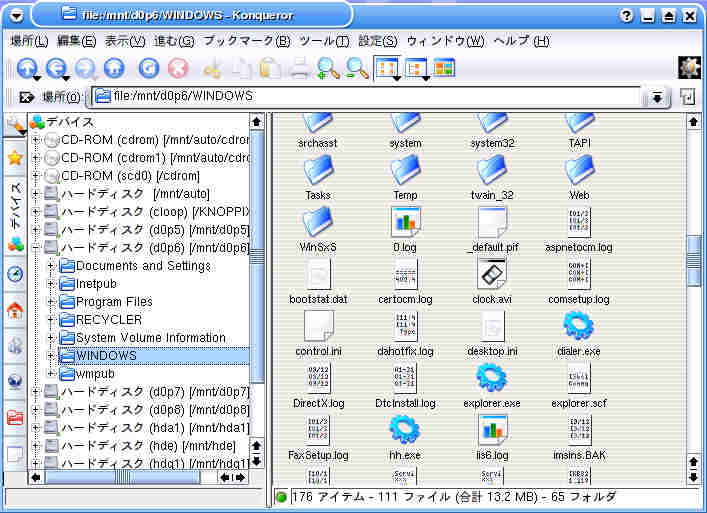Collapse hard disk (d0p6) tree node
707x513 pixels.
click(36, 248)
